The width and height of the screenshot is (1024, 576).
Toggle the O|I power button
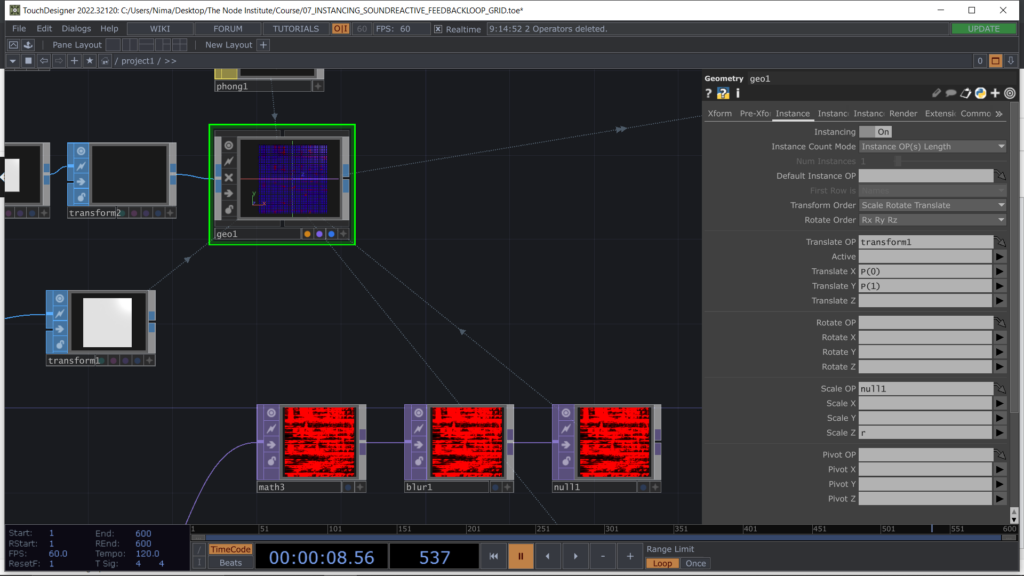(x=340, y=29)
